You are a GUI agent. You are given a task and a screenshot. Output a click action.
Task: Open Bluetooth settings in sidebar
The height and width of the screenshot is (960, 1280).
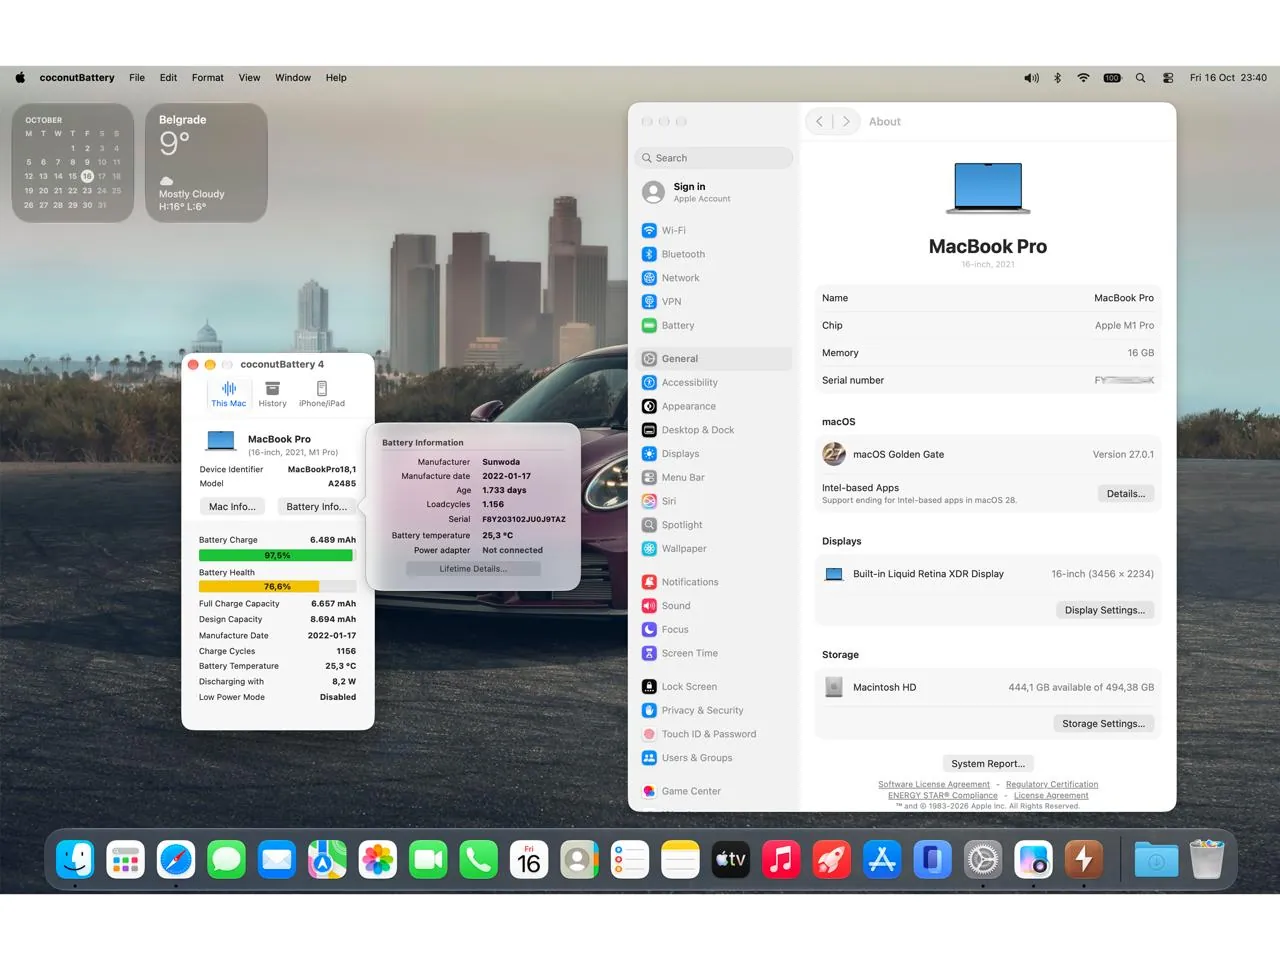715,254
